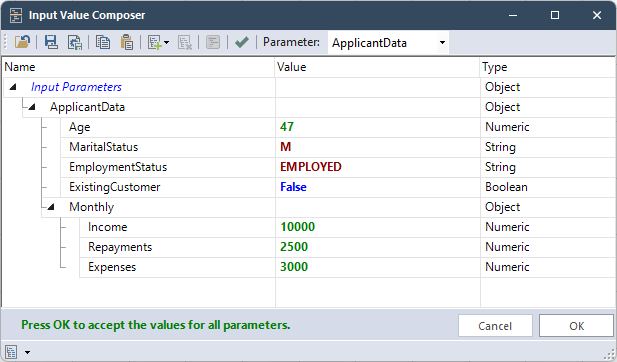Select the Expenses value 3000
Viewport: 617px width, 362px height.
(x=294, y=267)
